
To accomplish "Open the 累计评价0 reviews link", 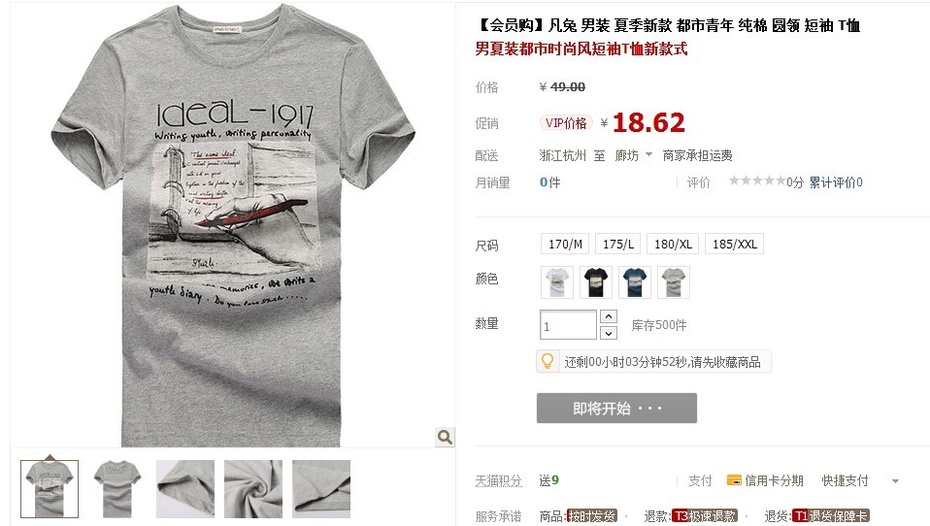I will point(836,182).
